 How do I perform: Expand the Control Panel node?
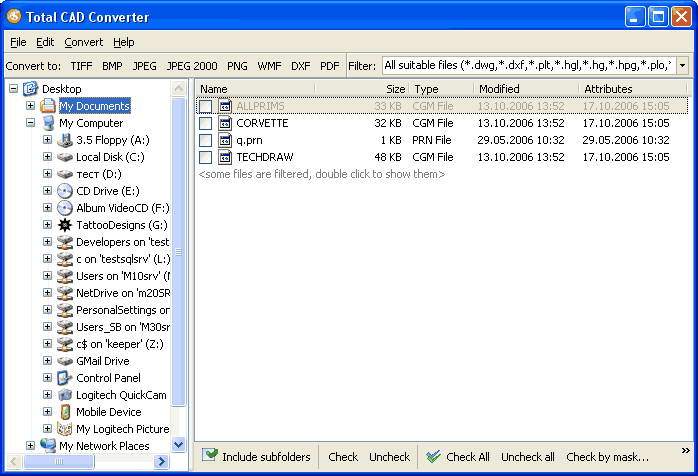tap(47, 378)
